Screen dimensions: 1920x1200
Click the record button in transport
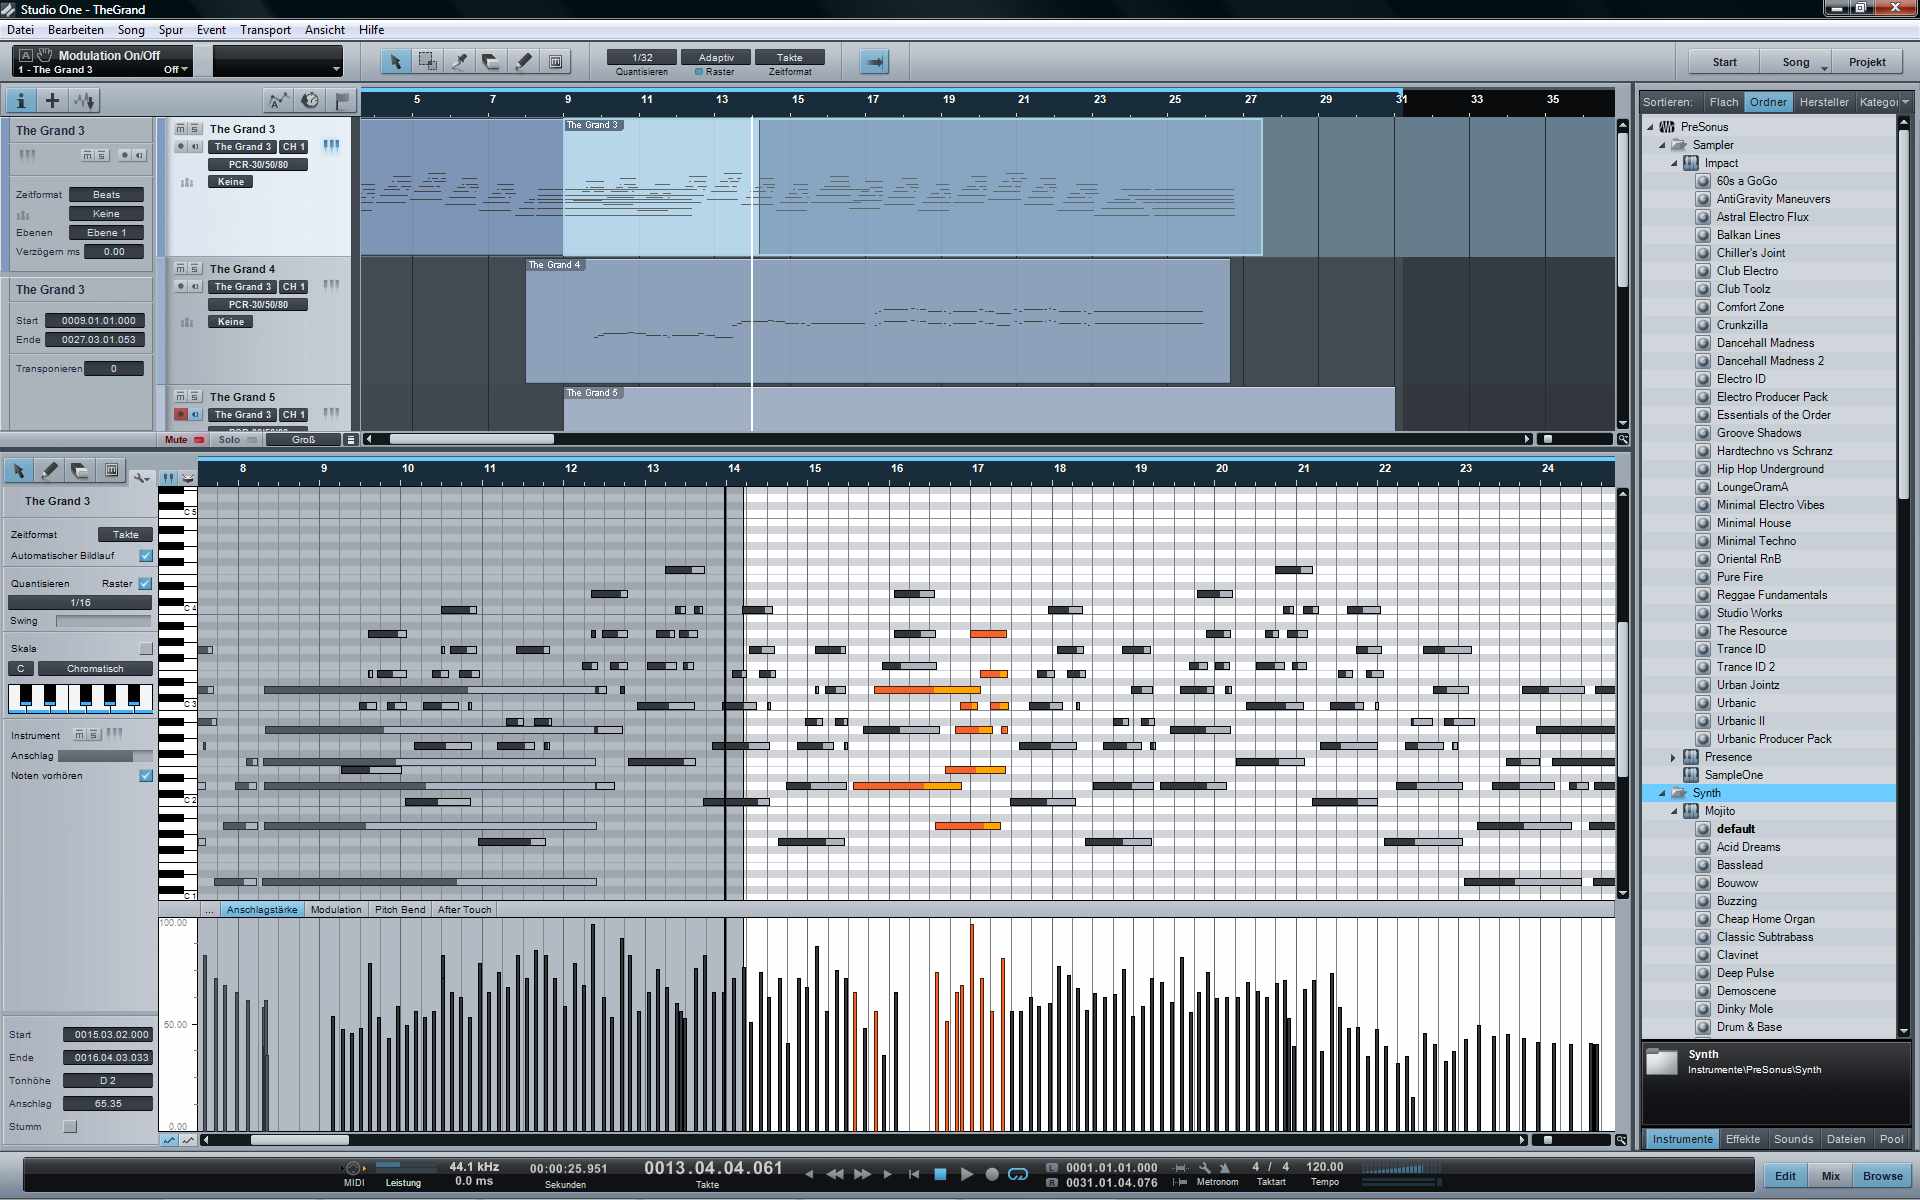click(992, 1174)
